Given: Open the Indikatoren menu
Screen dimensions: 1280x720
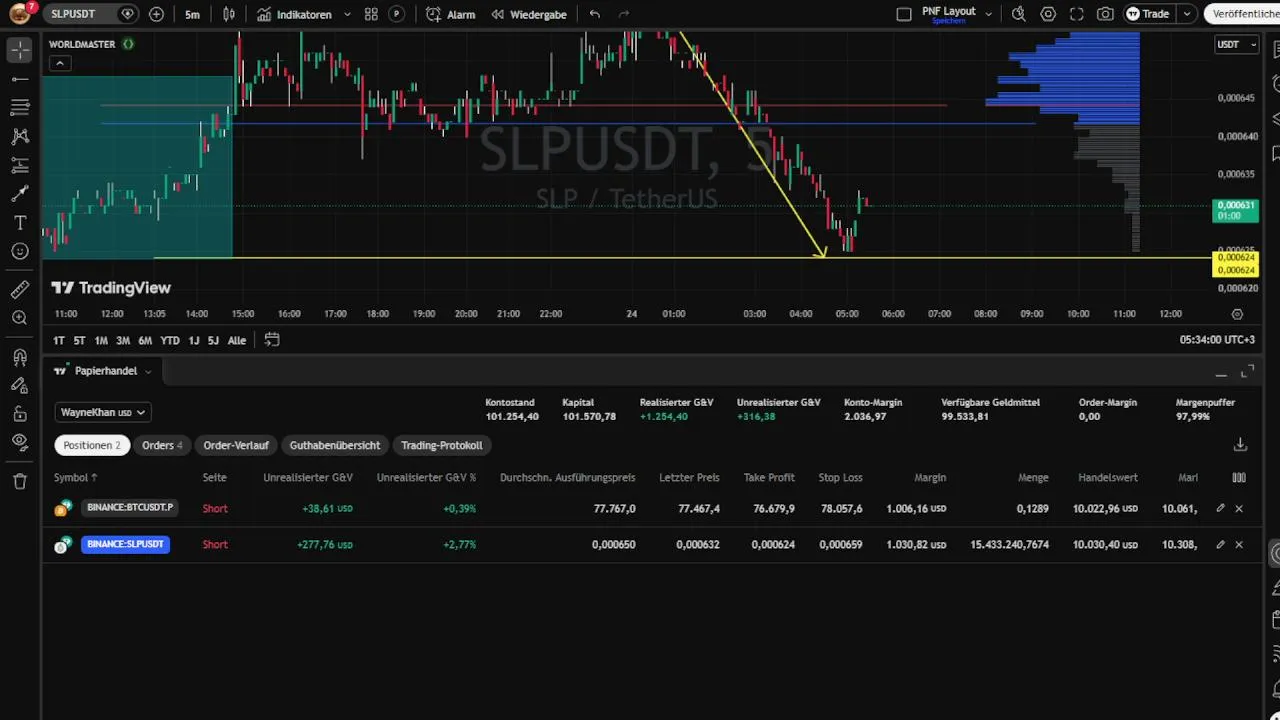Looking at the screenshot, I should coord(294,14).
